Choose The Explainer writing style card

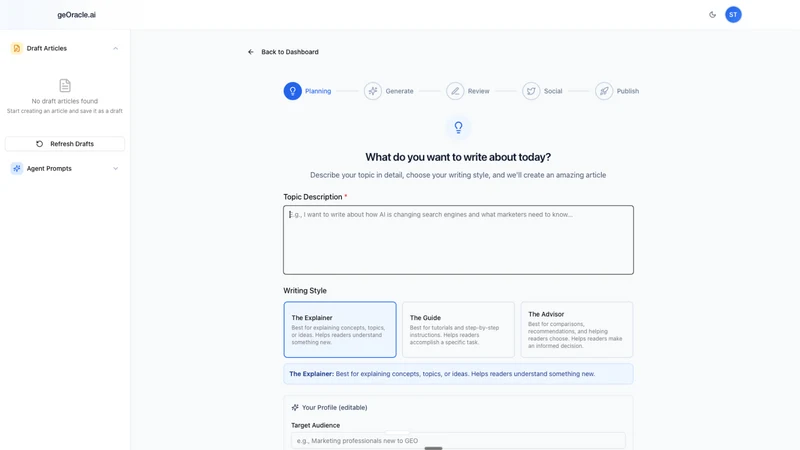point(340,330)
